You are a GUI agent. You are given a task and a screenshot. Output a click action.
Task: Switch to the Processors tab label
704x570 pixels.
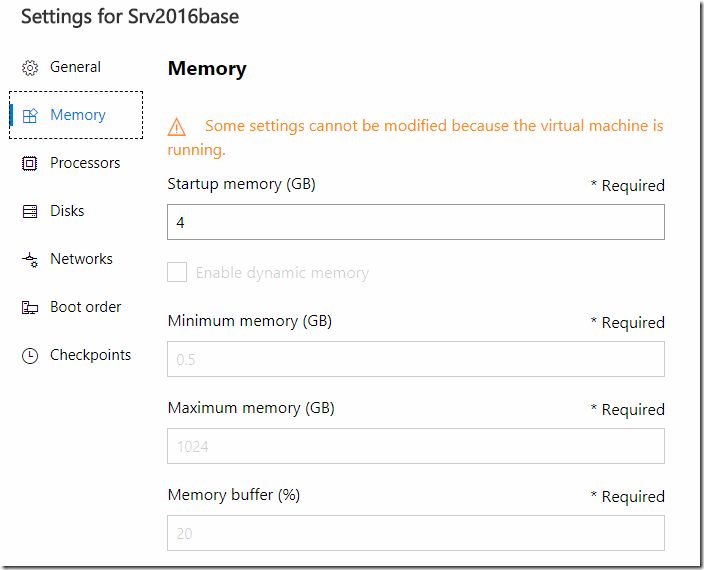pos(85,163)
